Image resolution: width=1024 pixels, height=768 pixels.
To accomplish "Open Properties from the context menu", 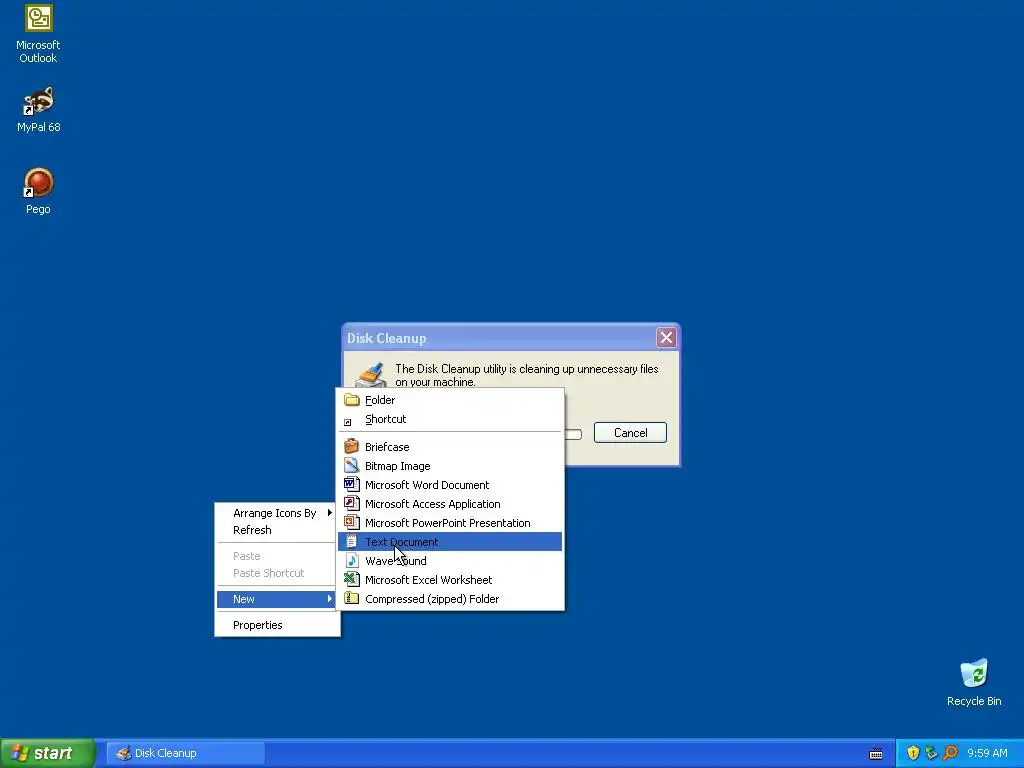I will tap(278, 625).
